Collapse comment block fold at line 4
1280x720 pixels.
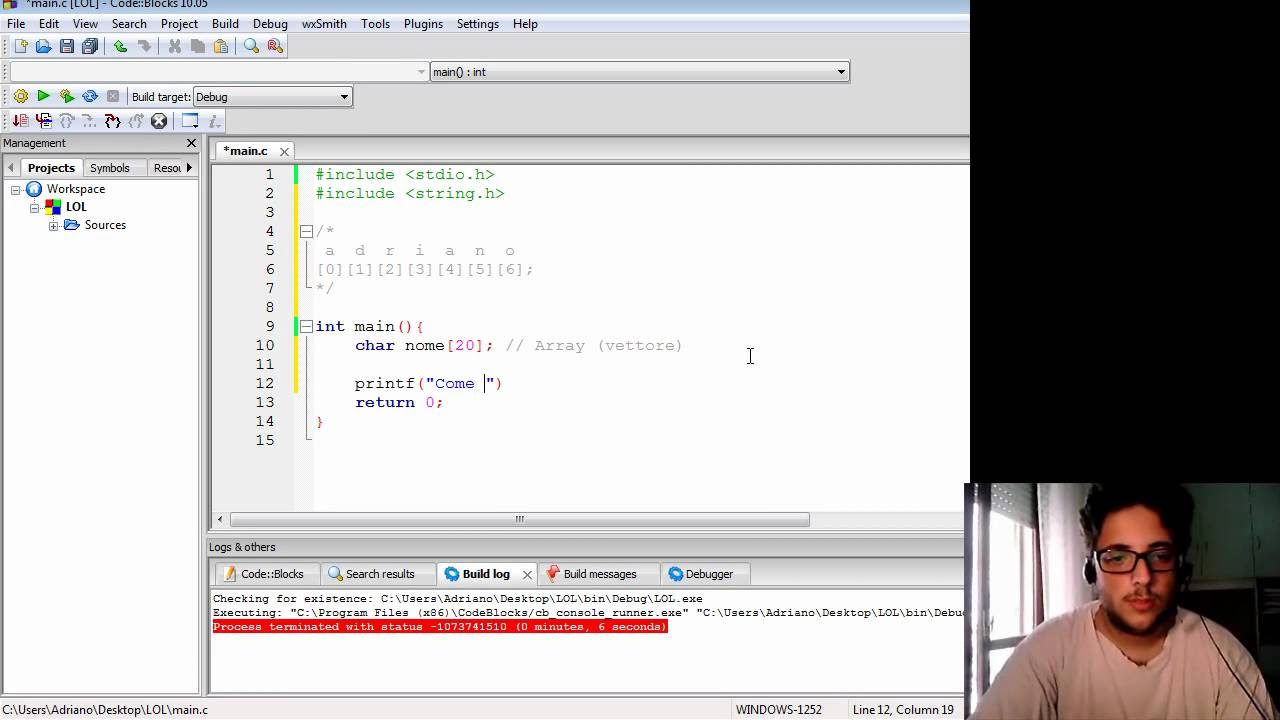[x=306, y=231]
